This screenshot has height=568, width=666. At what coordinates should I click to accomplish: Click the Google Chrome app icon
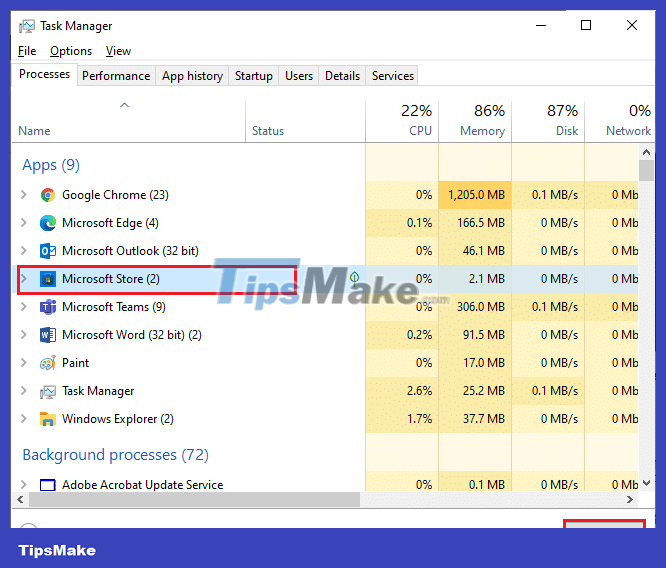coord(48,195)
